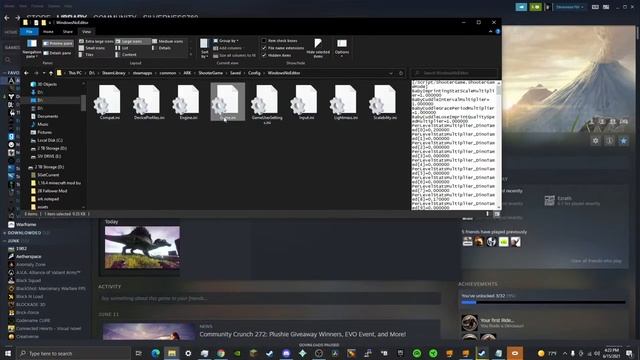
Task: Choose Medium icons layout
Action: pyautogui.click(x=168, y=41)
